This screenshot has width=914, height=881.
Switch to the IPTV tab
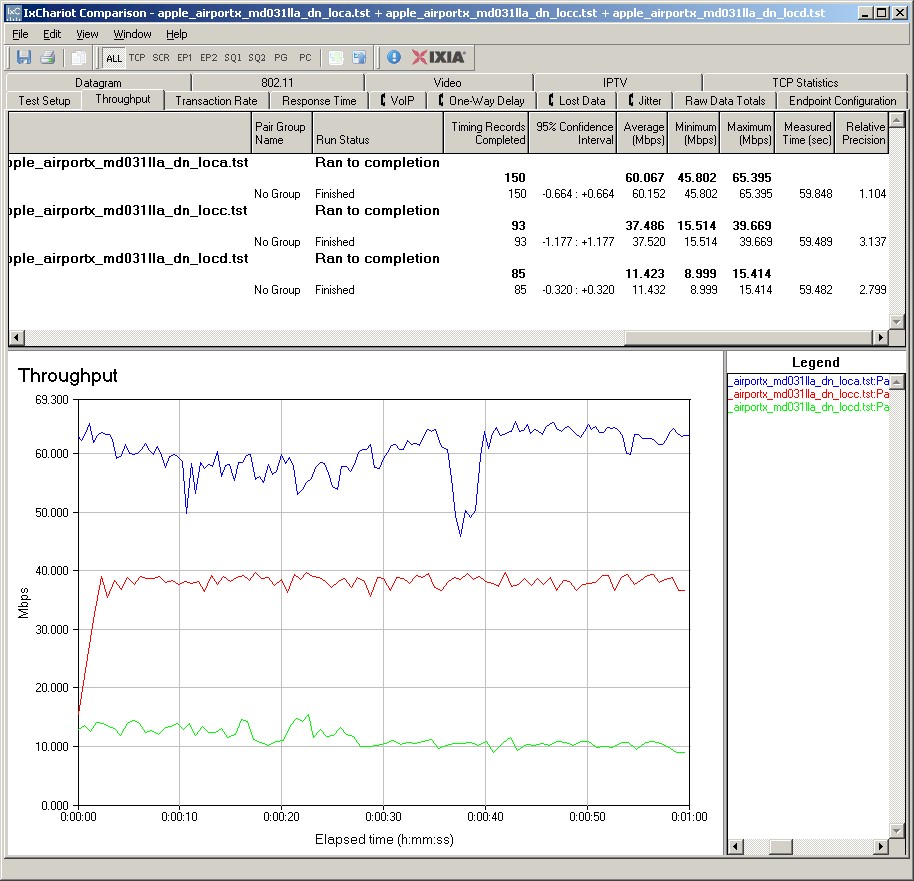[615, 83]
